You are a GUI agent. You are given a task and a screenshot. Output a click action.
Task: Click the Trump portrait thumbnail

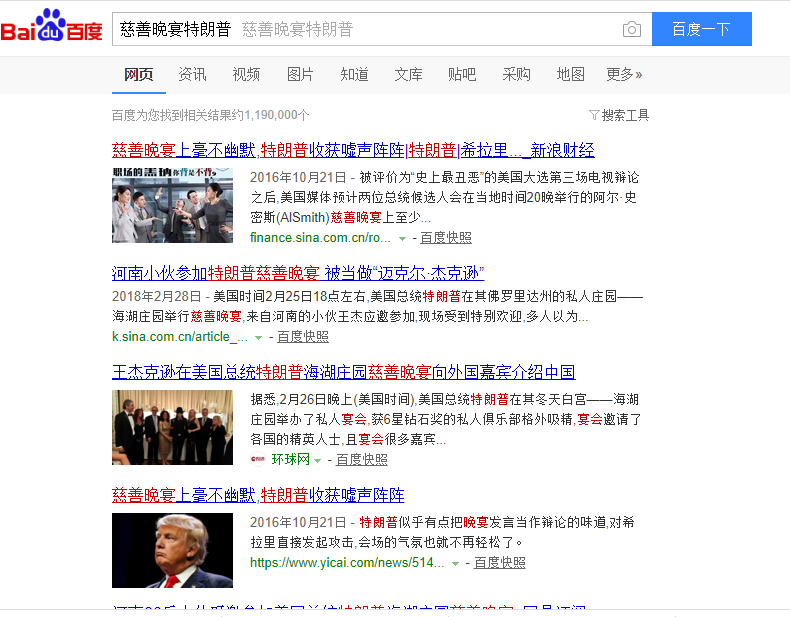172,551
